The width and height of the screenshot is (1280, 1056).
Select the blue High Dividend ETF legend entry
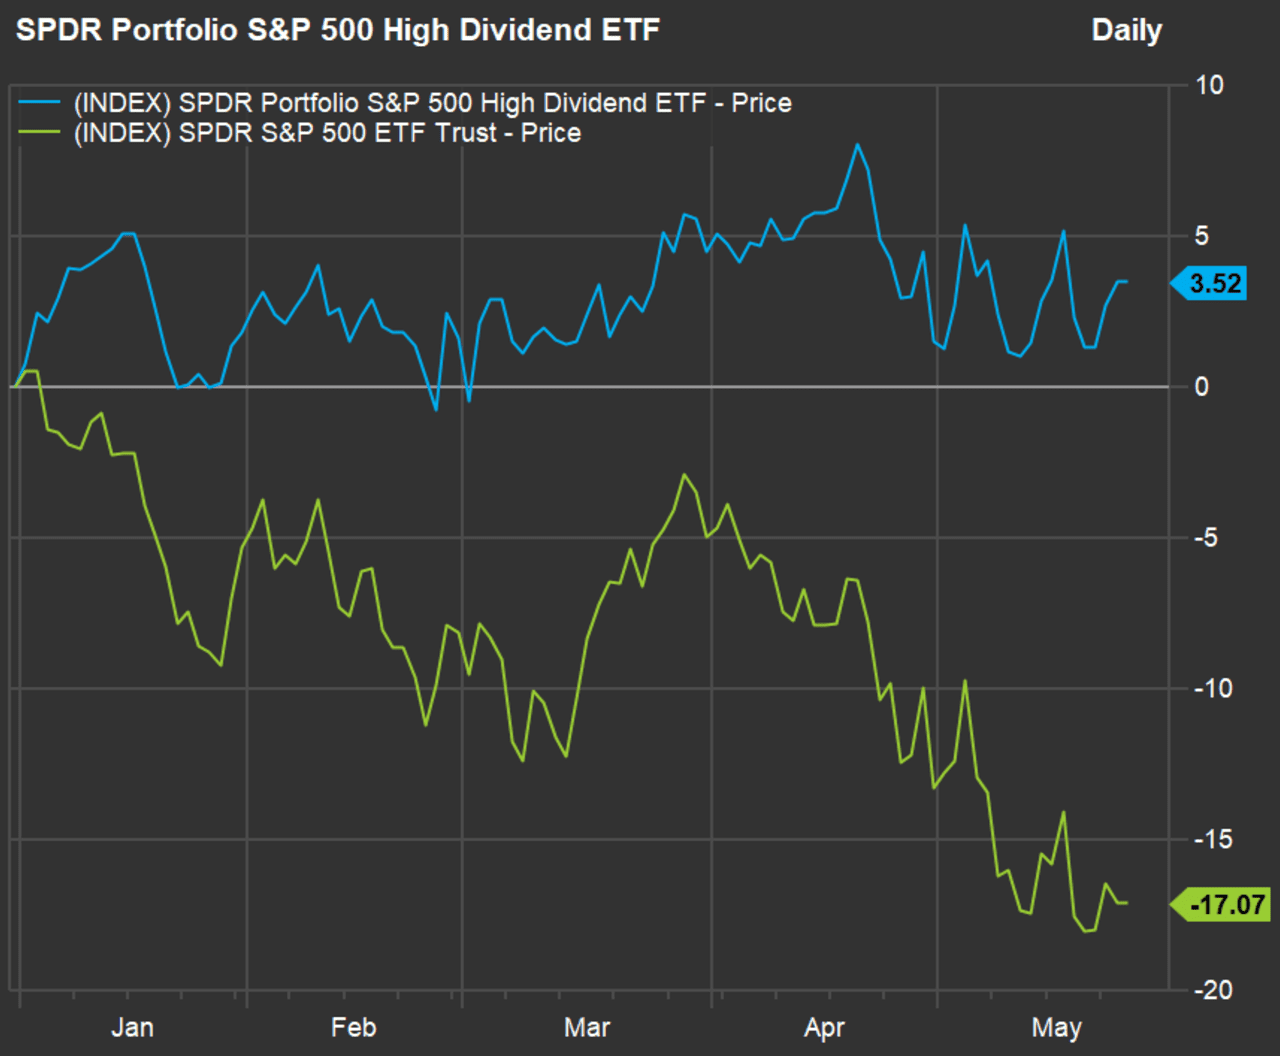406,103
